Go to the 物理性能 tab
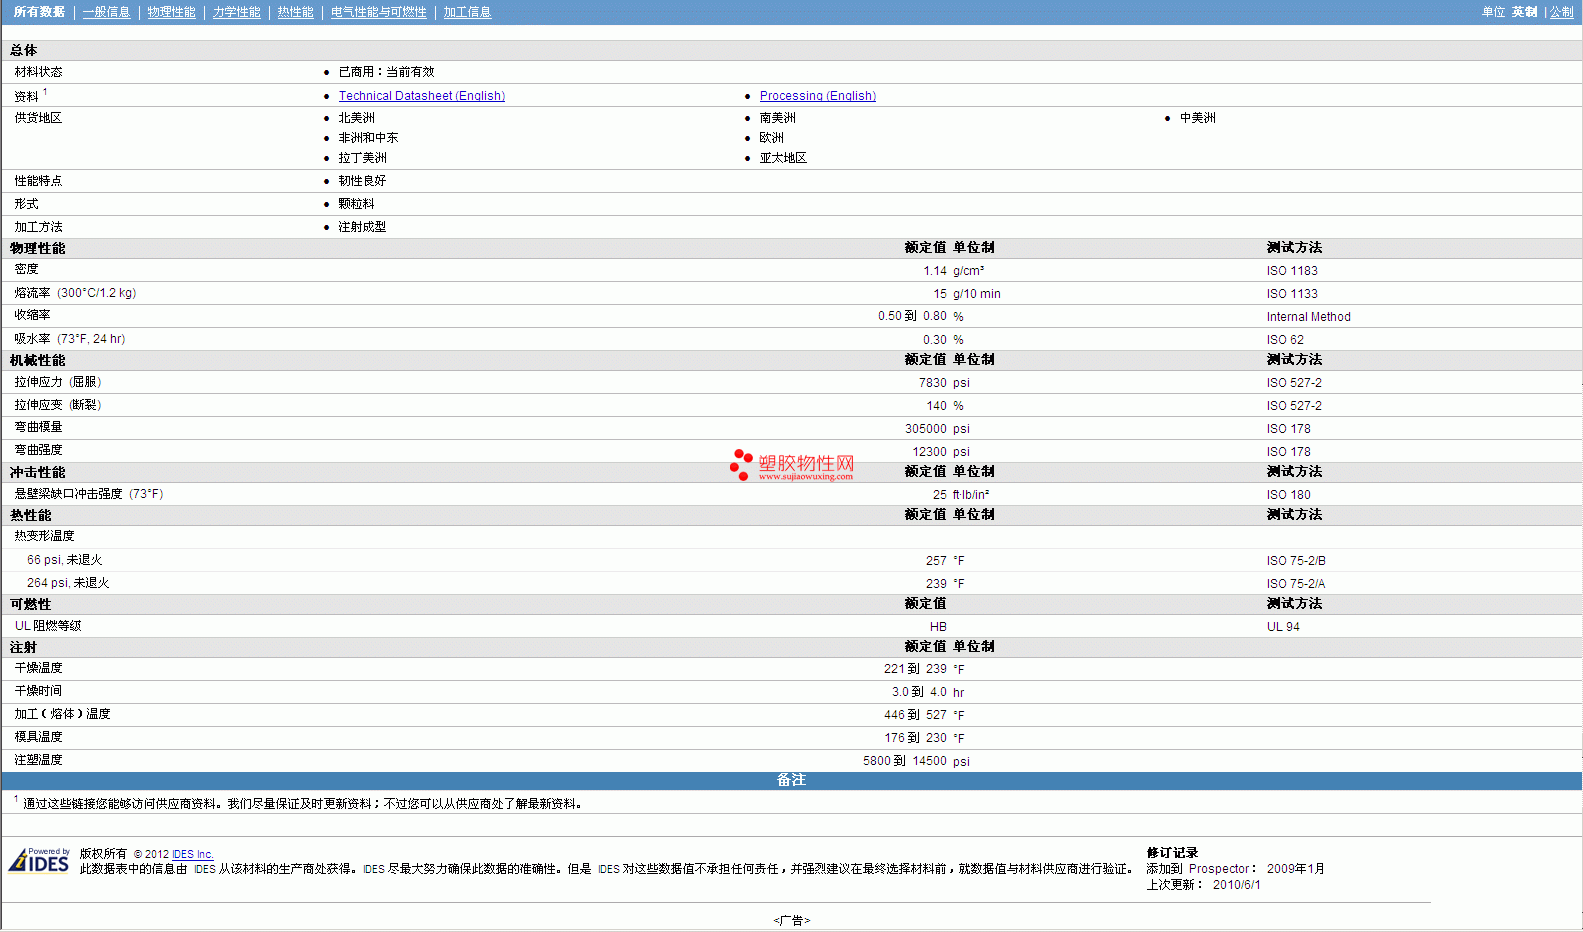 [x=171, y=12]
